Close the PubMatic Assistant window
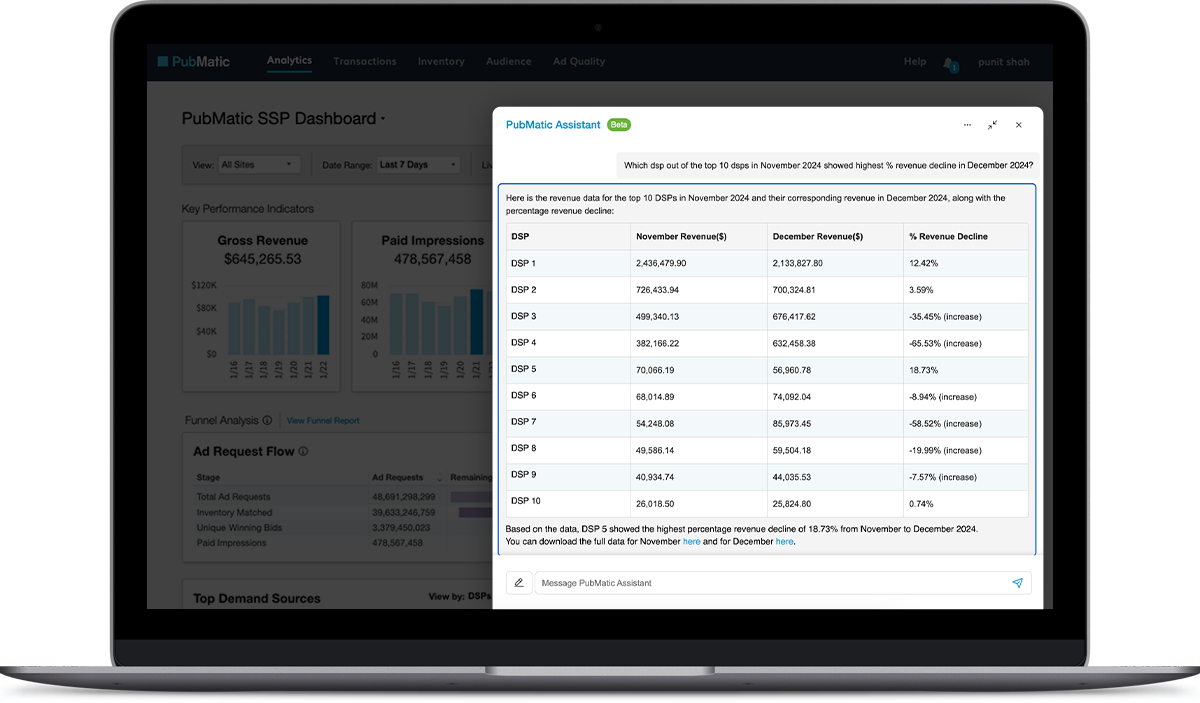This screenshot has width=1200, height=703. pos(1018,125)
